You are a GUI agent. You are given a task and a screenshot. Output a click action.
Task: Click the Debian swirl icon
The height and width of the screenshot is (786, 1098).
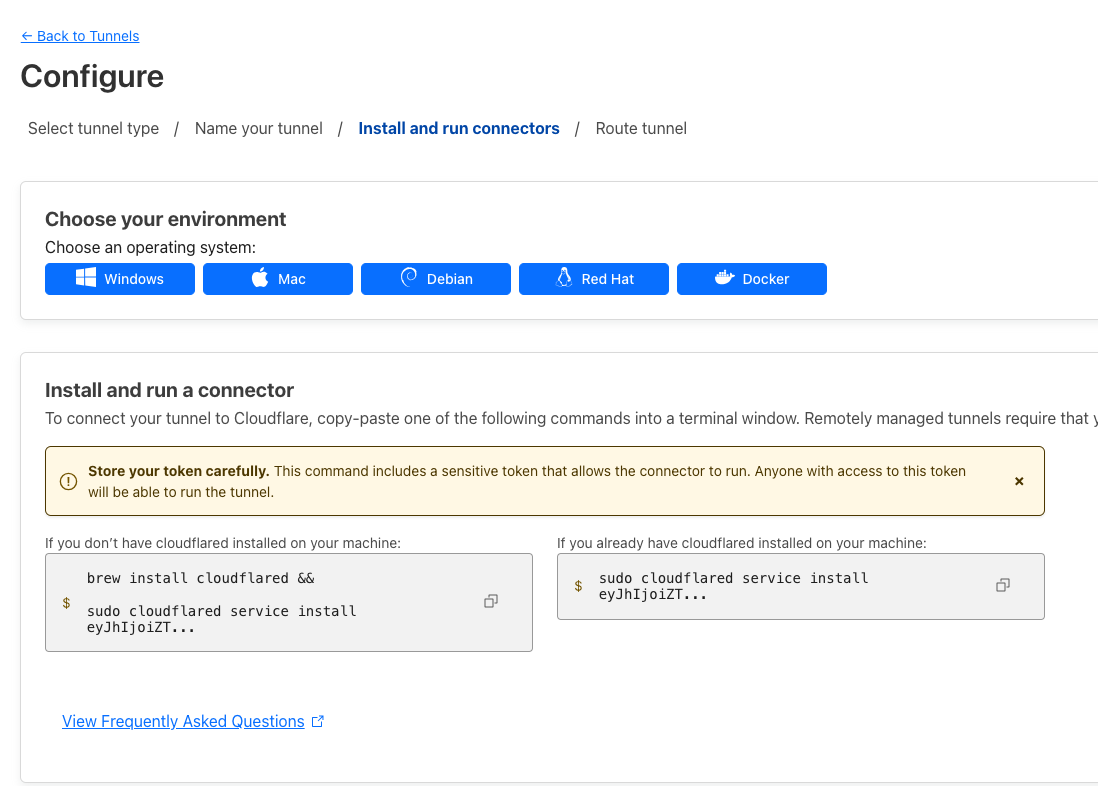point(408,278)
